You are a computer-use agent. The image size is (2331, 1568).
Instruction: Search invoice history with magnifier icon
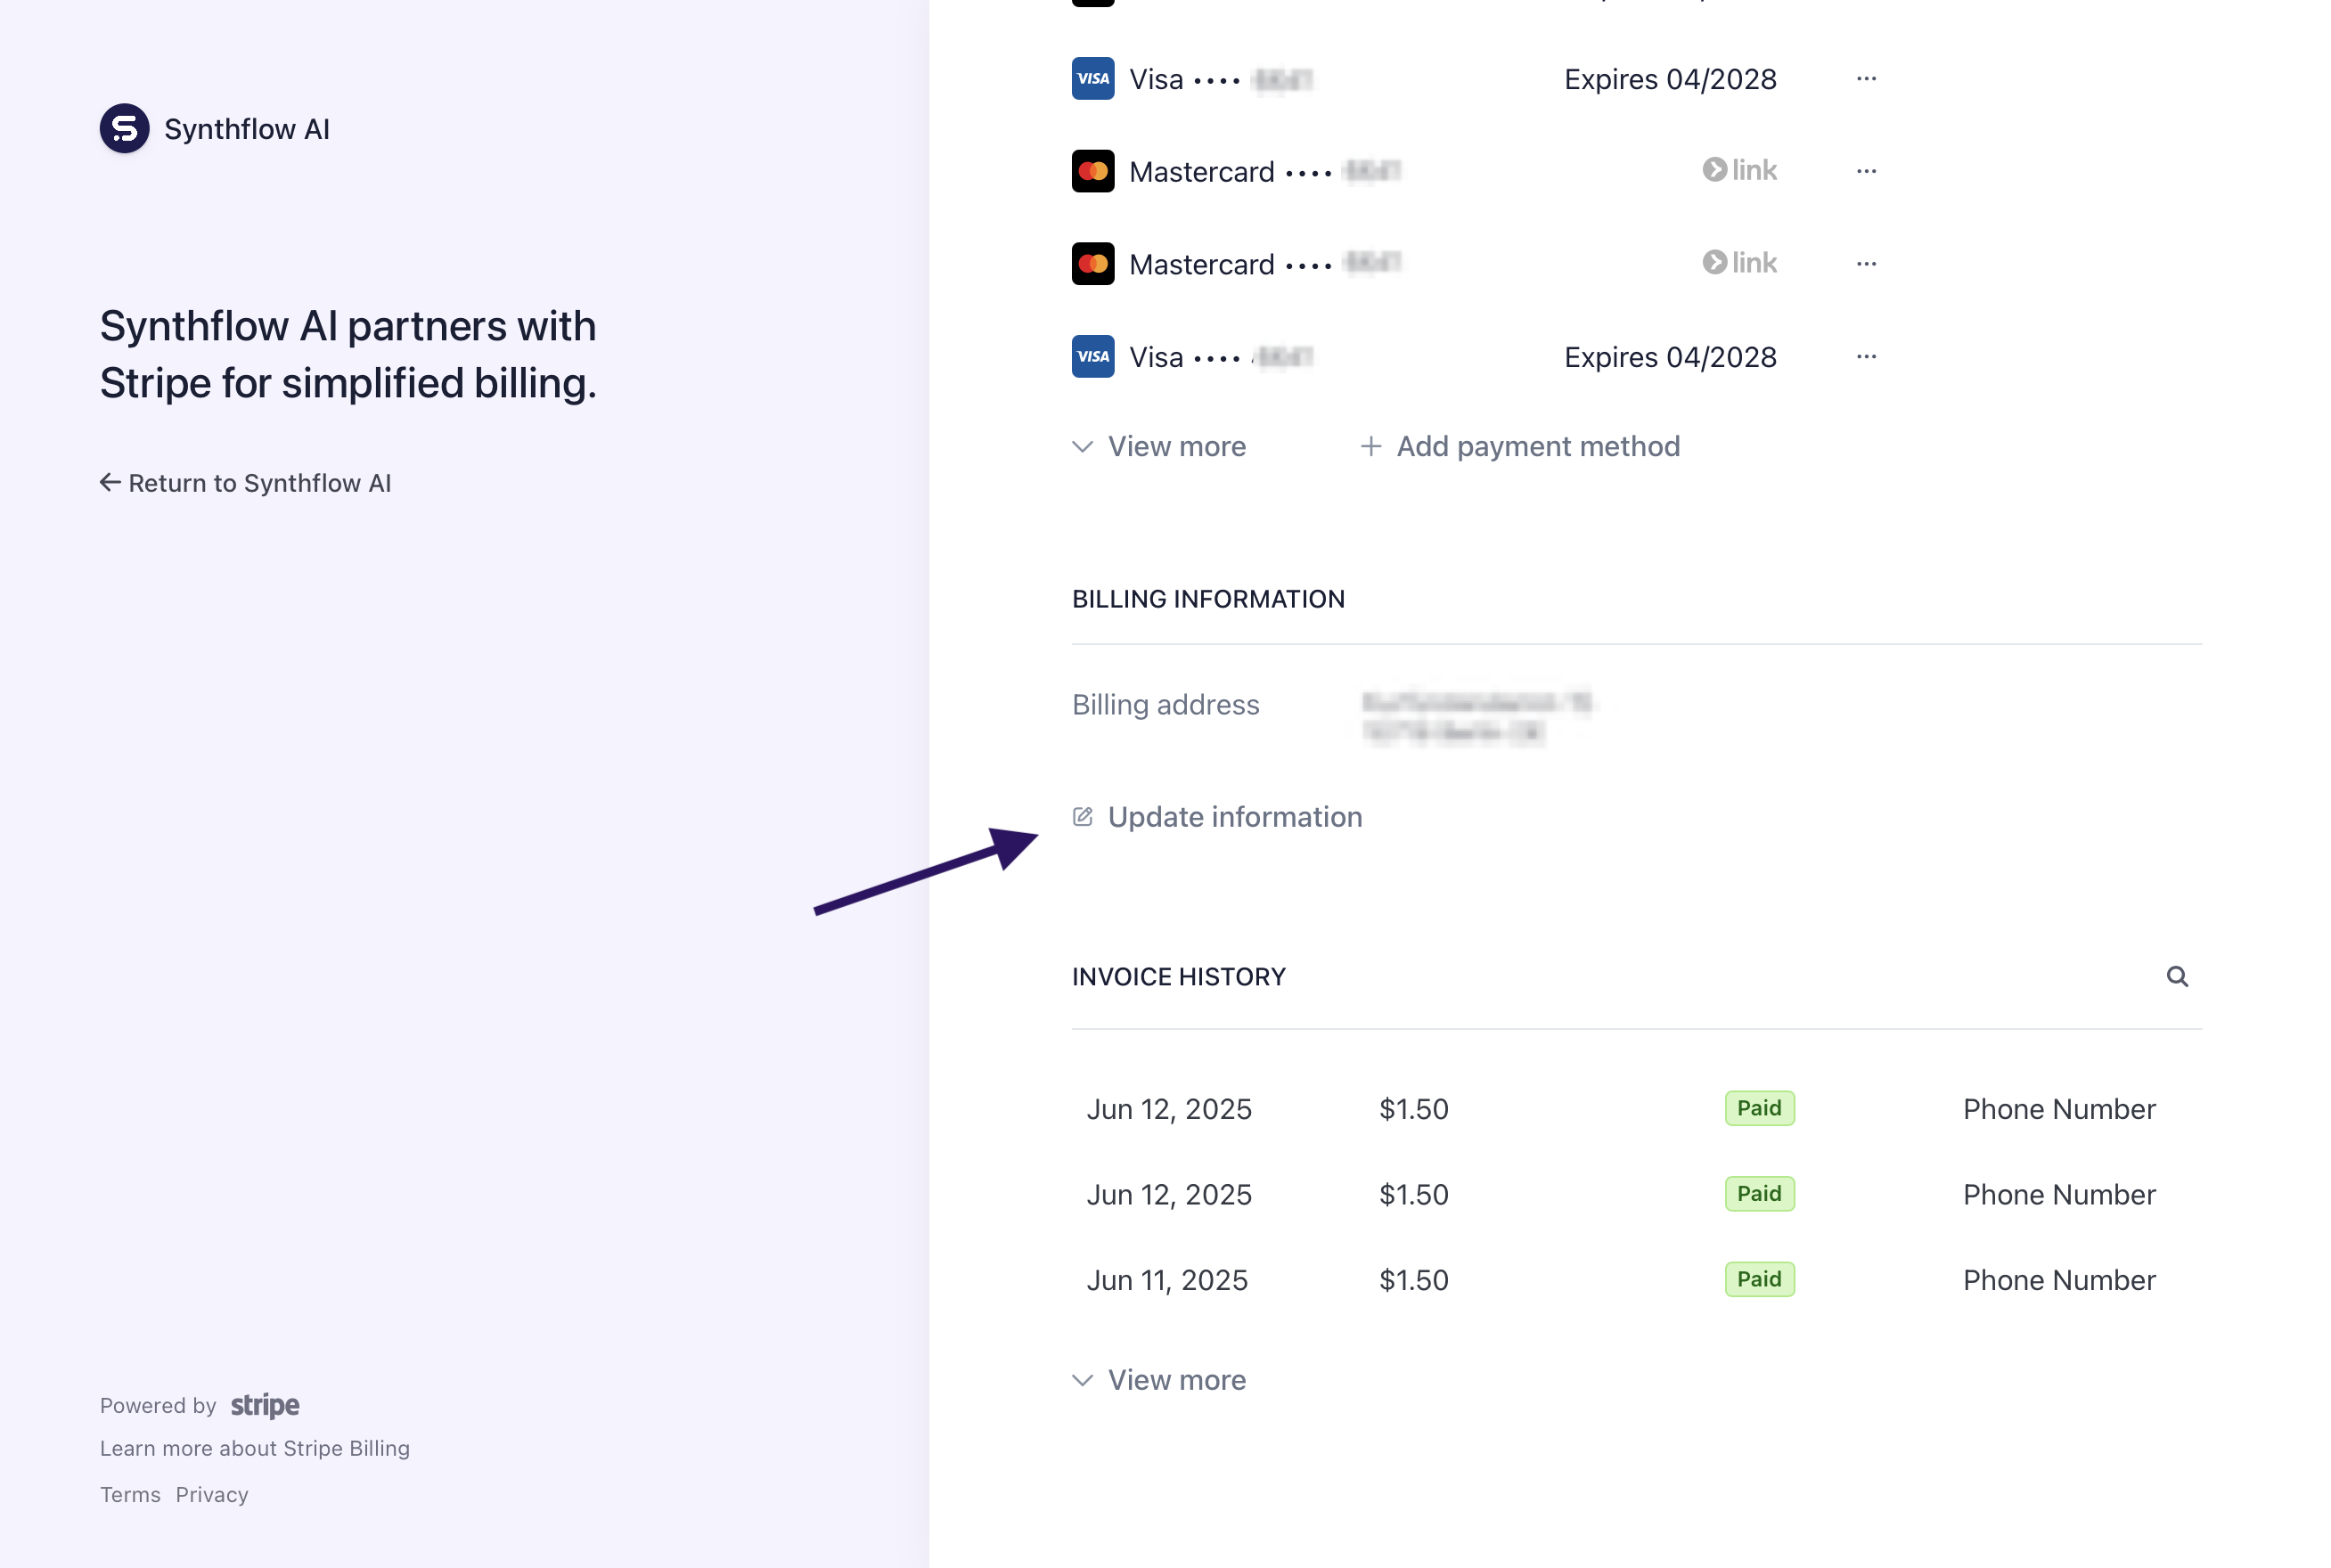pyautogui.click(x=2176, y=976)
